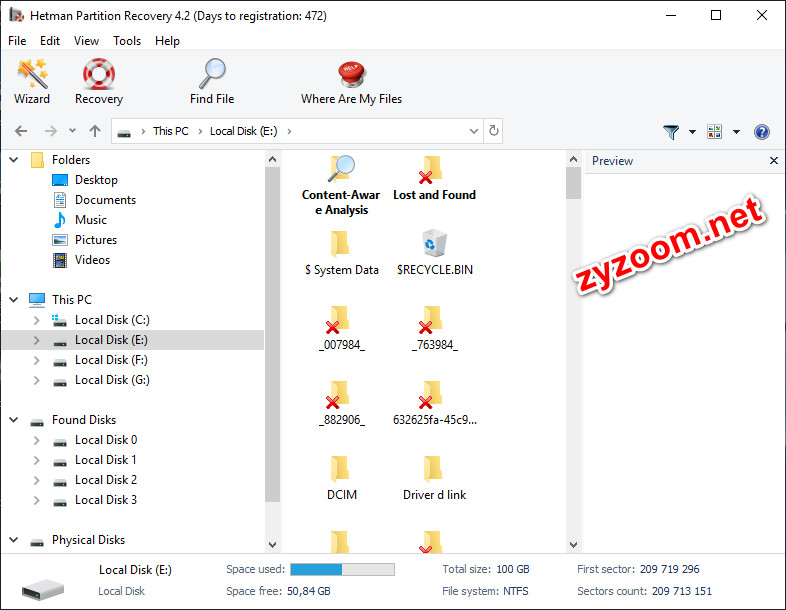
Task: Open the Driver d link folder
Action: pos(434,478)
